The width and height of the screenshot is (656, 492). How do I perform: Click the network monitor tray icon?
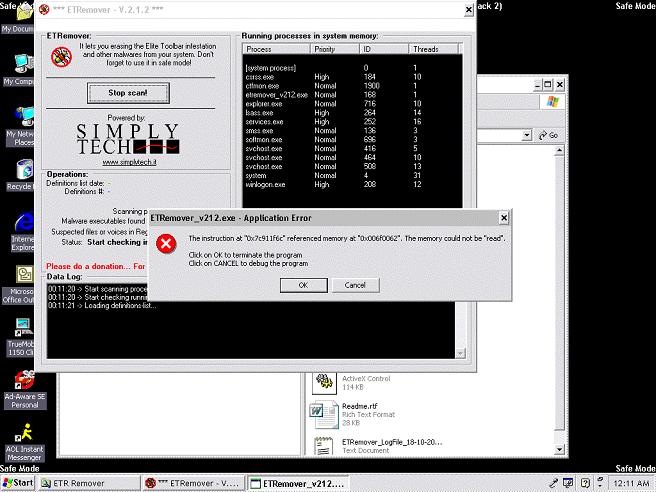(x=568, y=483)
